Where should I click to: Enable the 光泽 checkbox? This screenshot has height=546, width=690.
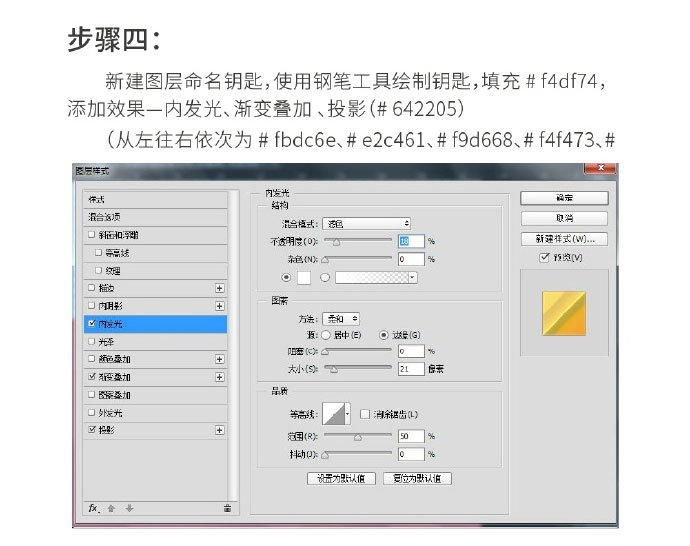(x=92, y=341)
